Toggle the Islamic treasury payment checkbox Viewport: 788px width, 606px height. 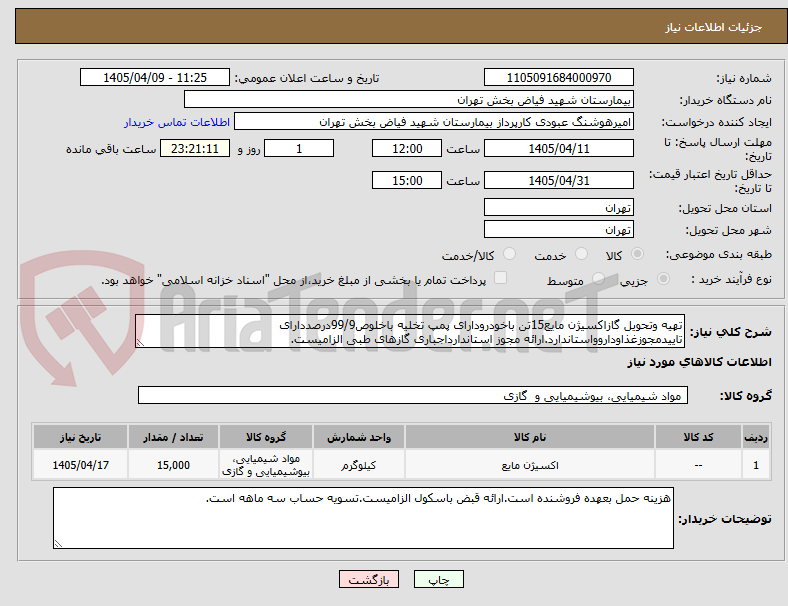pyautogui.click(x=501, y=278)
